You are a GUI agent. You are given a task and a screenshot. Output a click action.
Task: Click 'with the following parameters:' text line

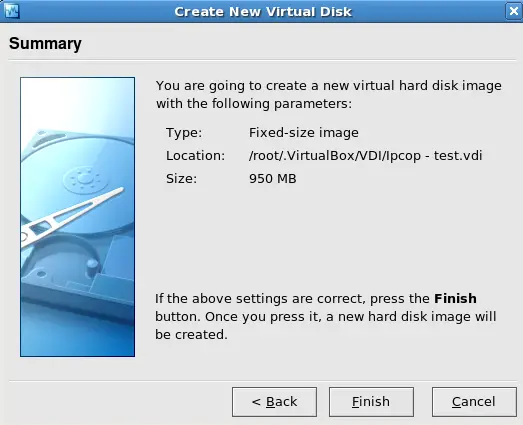click(254, 103)
